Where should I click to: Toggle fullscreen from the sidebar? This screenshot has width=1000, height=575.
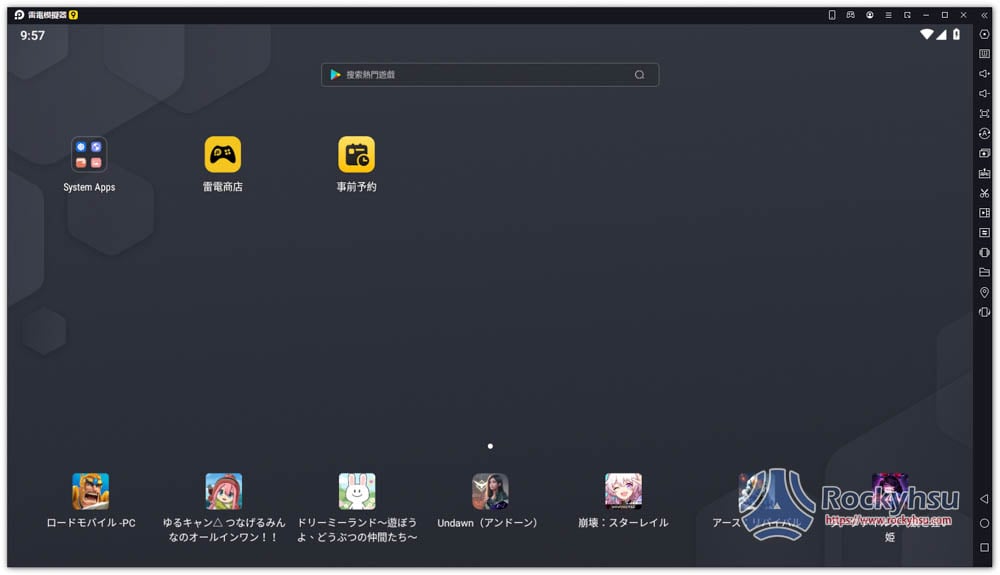click(x=984, y=113)
